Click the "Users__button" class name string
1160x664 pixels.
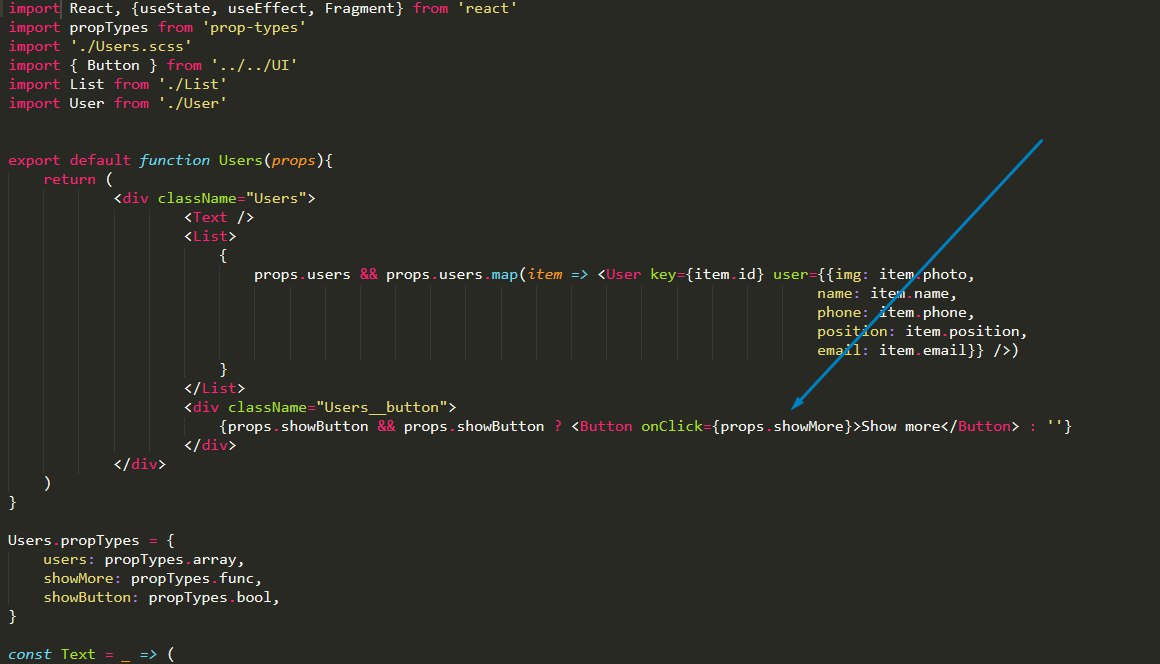click(382, 407)
